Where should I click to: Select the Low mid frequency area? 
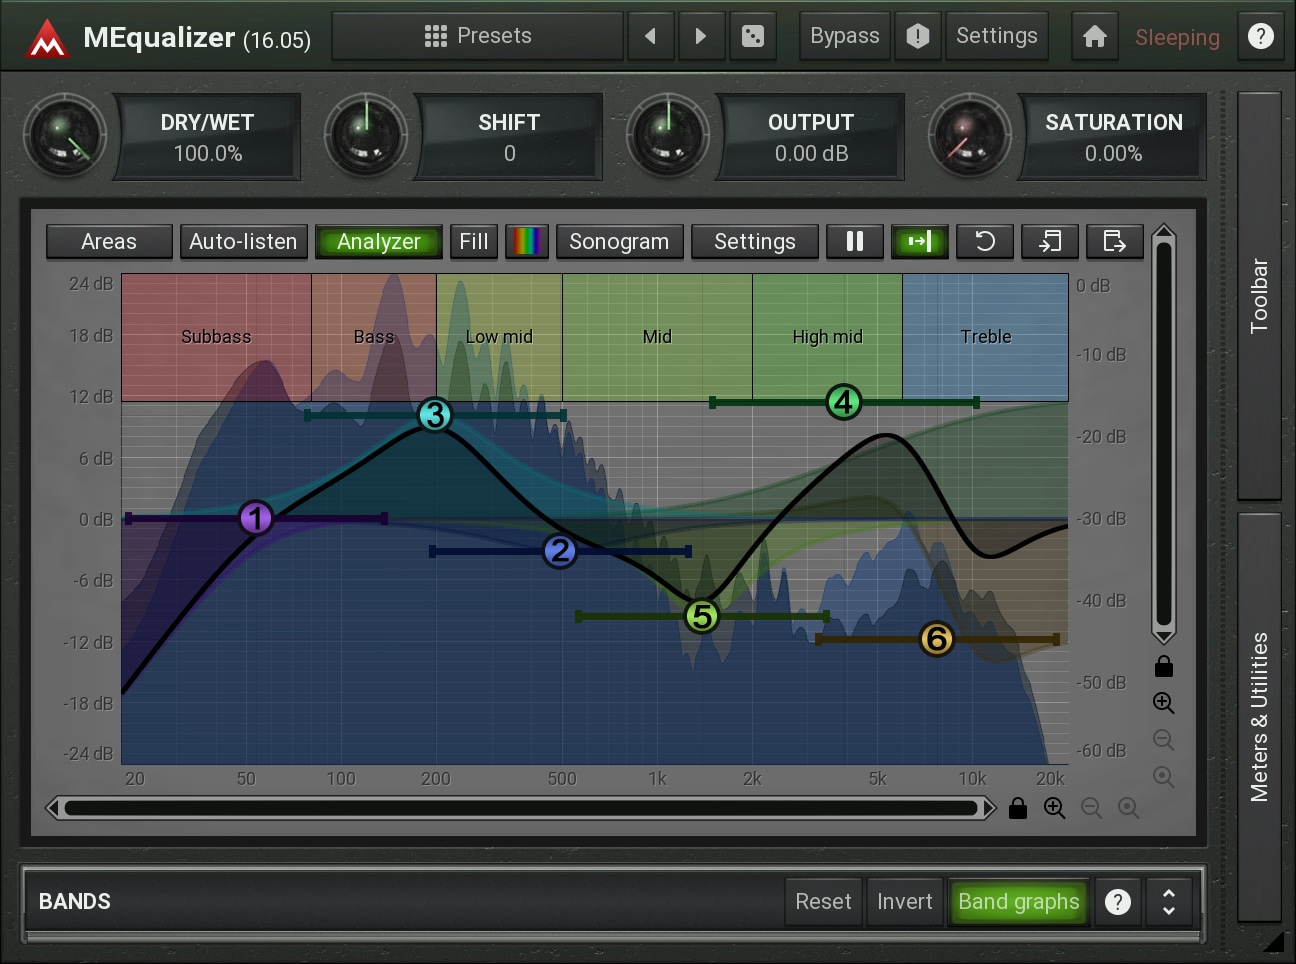[x=499, y=337]
